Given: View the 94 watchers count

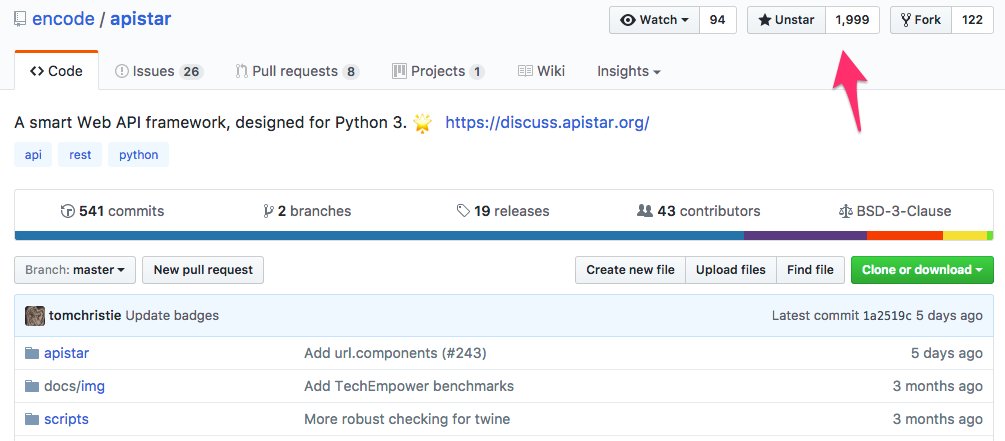Looking at the screenshot, I should (718, 20).
